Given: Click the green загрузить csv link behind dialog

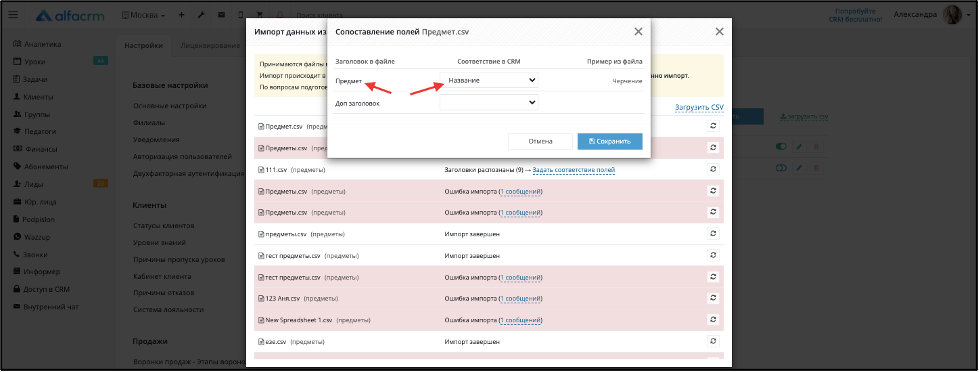Looking at the screenshot, I should click(804, 117).
